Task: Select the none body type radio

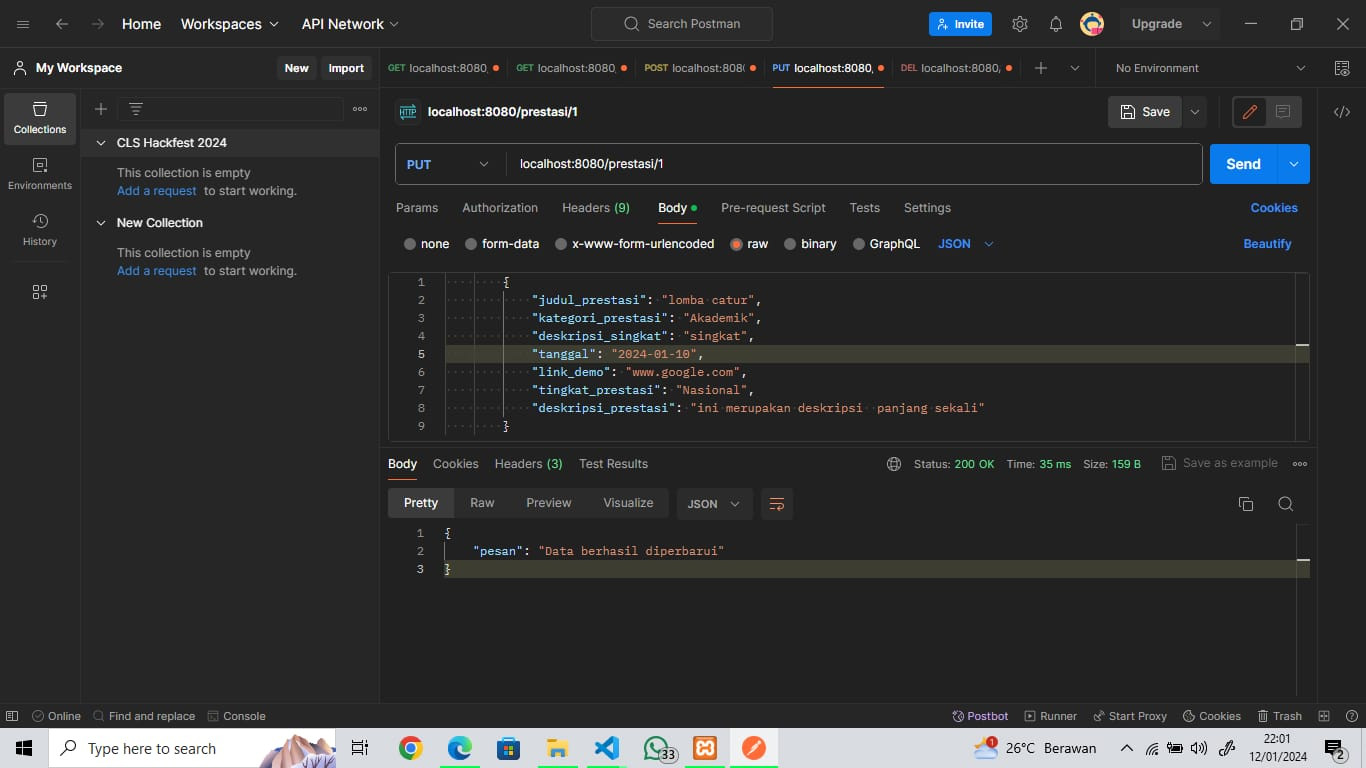Action: click(x=410, y=244)
